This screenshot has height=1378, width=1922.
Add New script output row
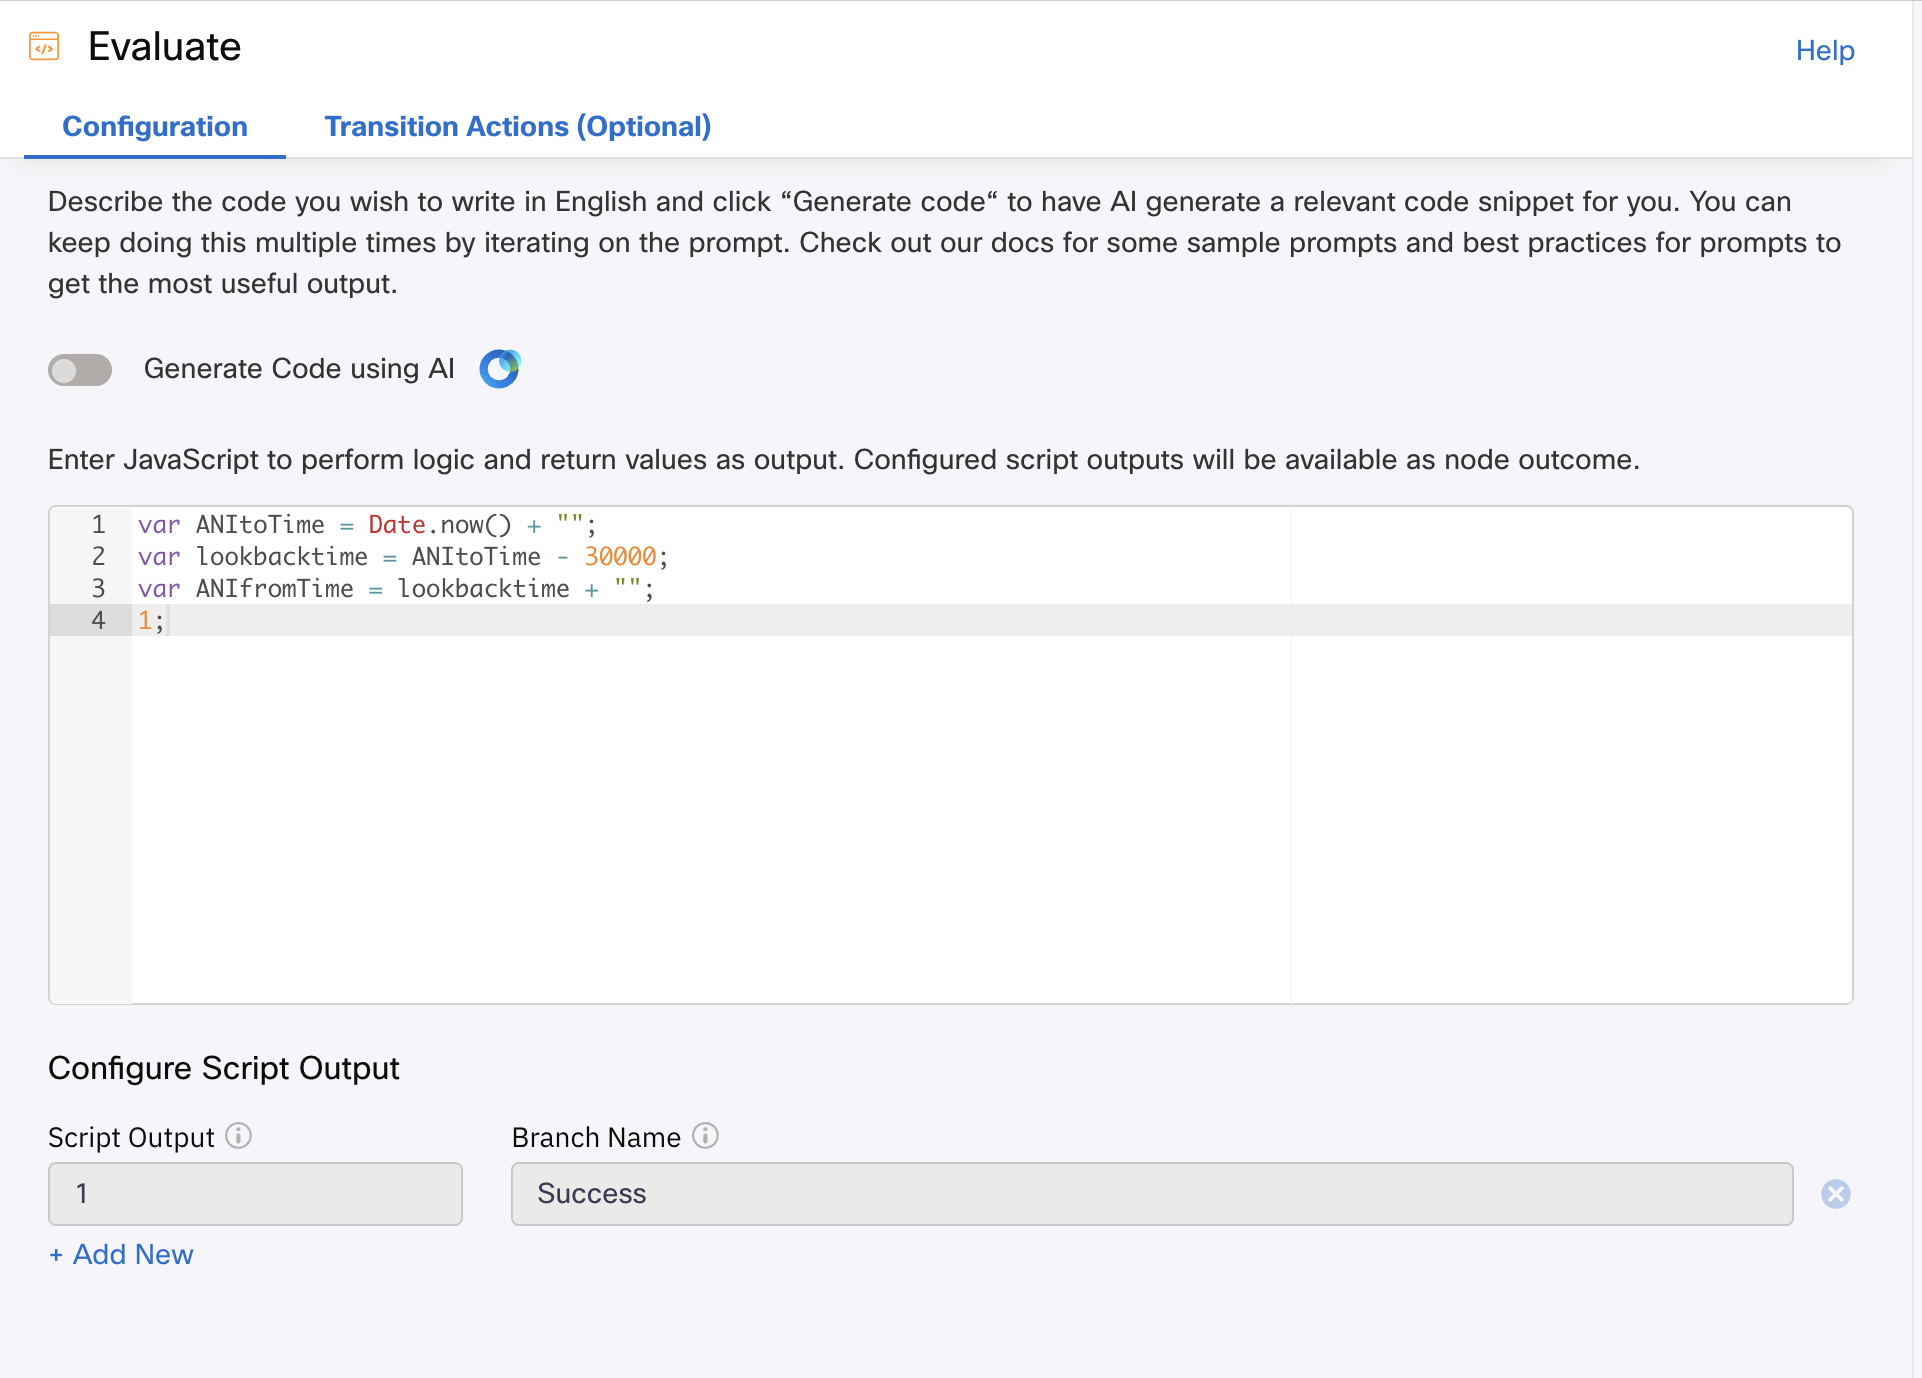click(121, 1255)
